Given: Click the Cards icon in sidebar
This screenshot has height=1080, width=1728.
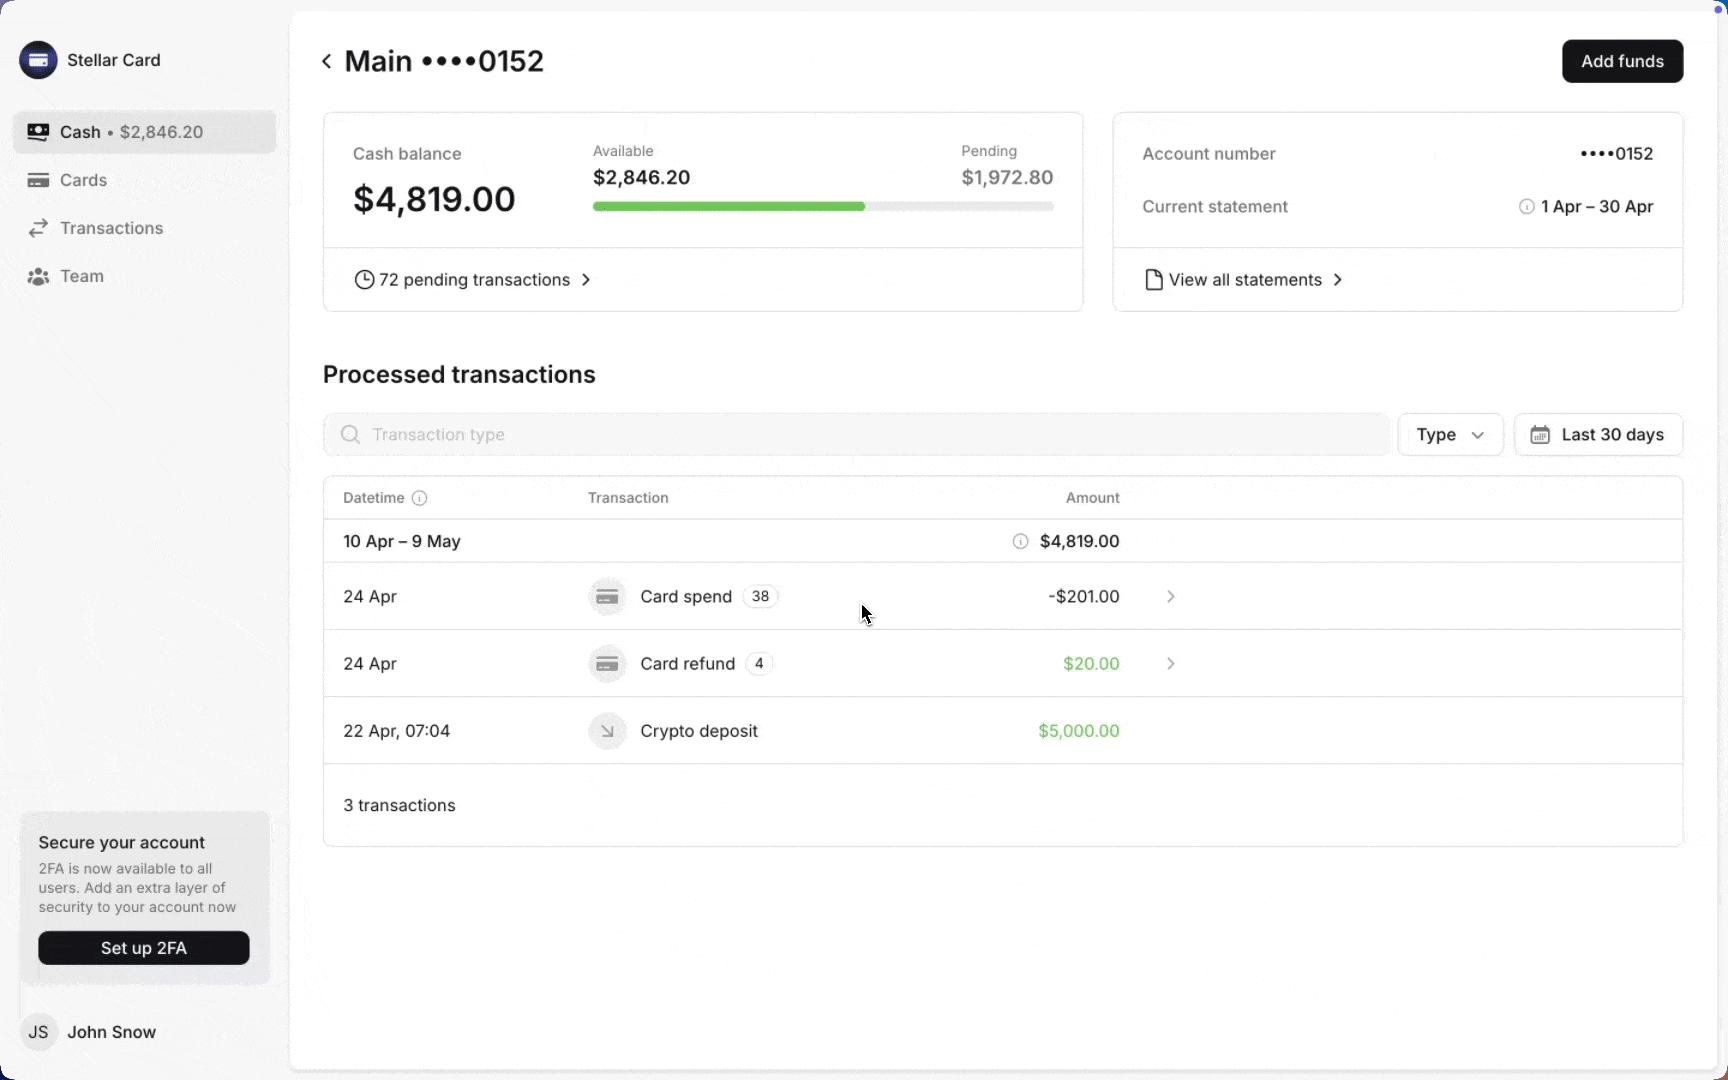Looking at the screenshot, I should pyautogui.click(x=38, y=180).
